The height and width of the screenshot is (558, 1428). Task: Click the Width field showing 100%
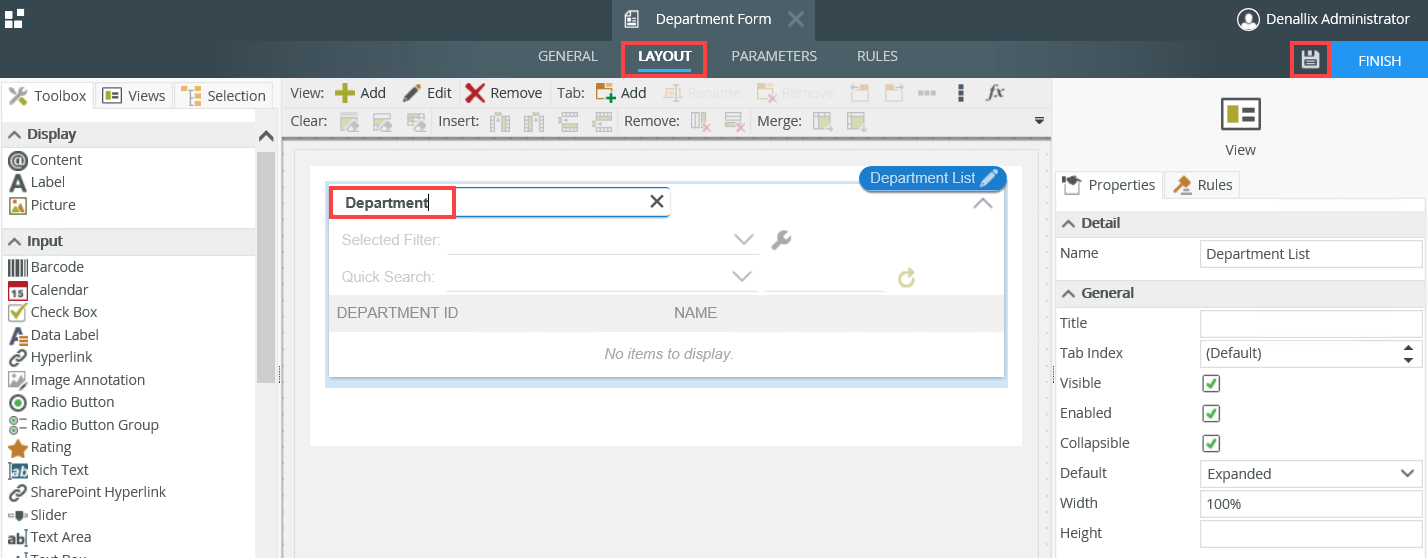[x=1311, y=503]
